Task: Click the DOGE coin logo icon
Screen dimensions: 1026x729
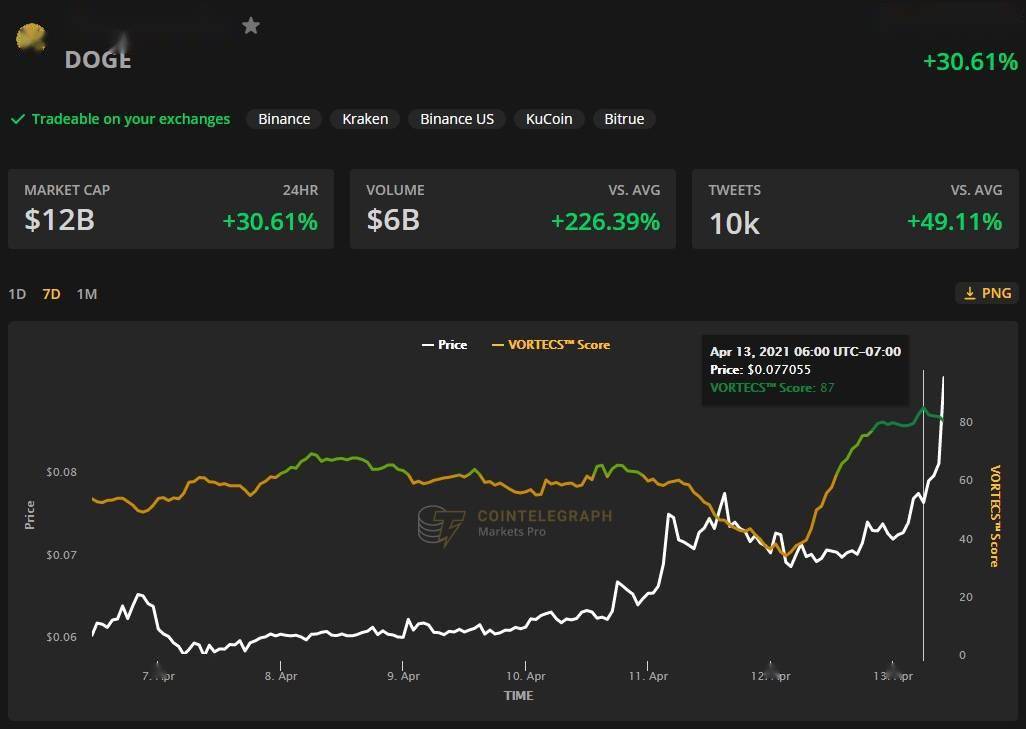Action: (31, 38)
